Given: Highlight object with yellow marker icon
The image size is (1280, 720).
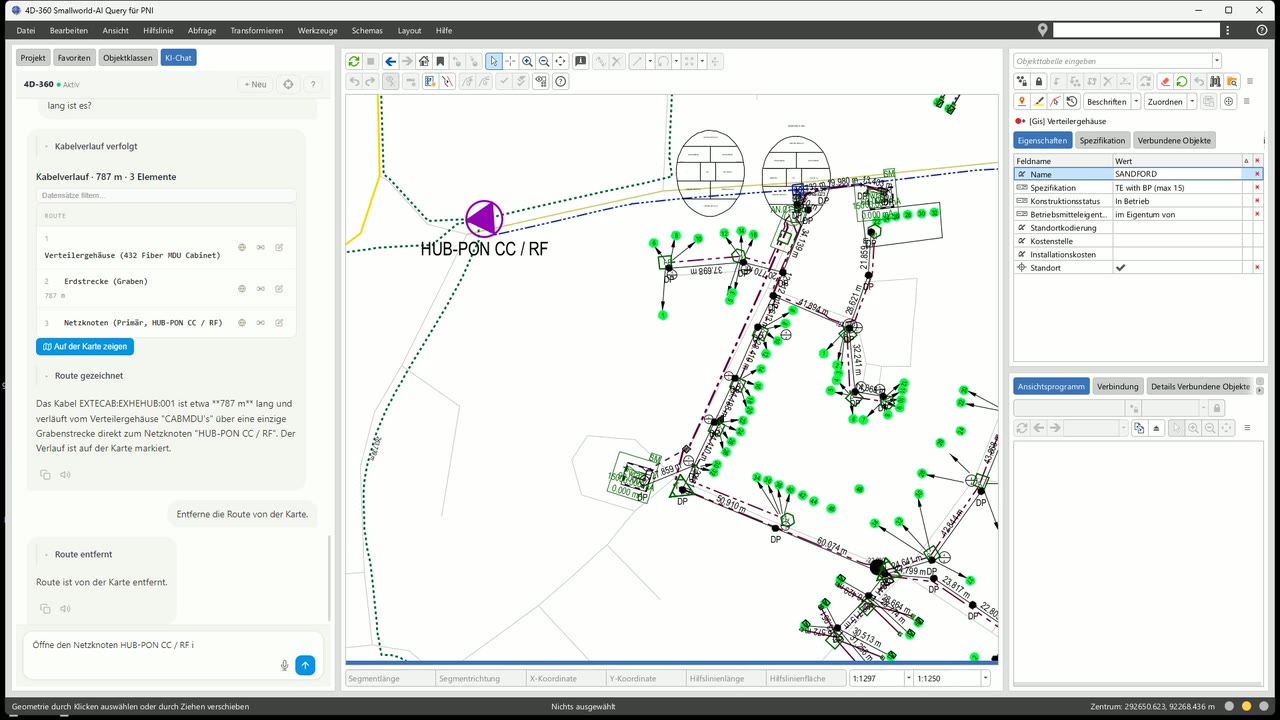Looking at the screenshot, I should (x=1039, y=101).
